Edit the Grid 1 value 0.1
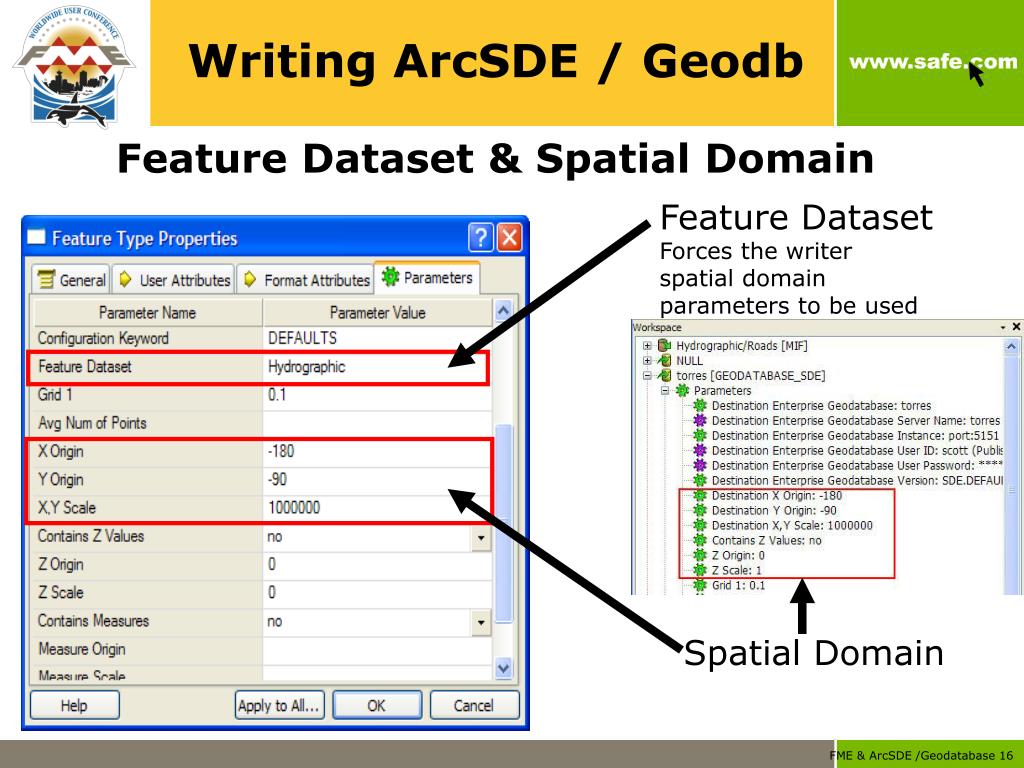This screenshot has width=1024, height=768. [377, 395]
